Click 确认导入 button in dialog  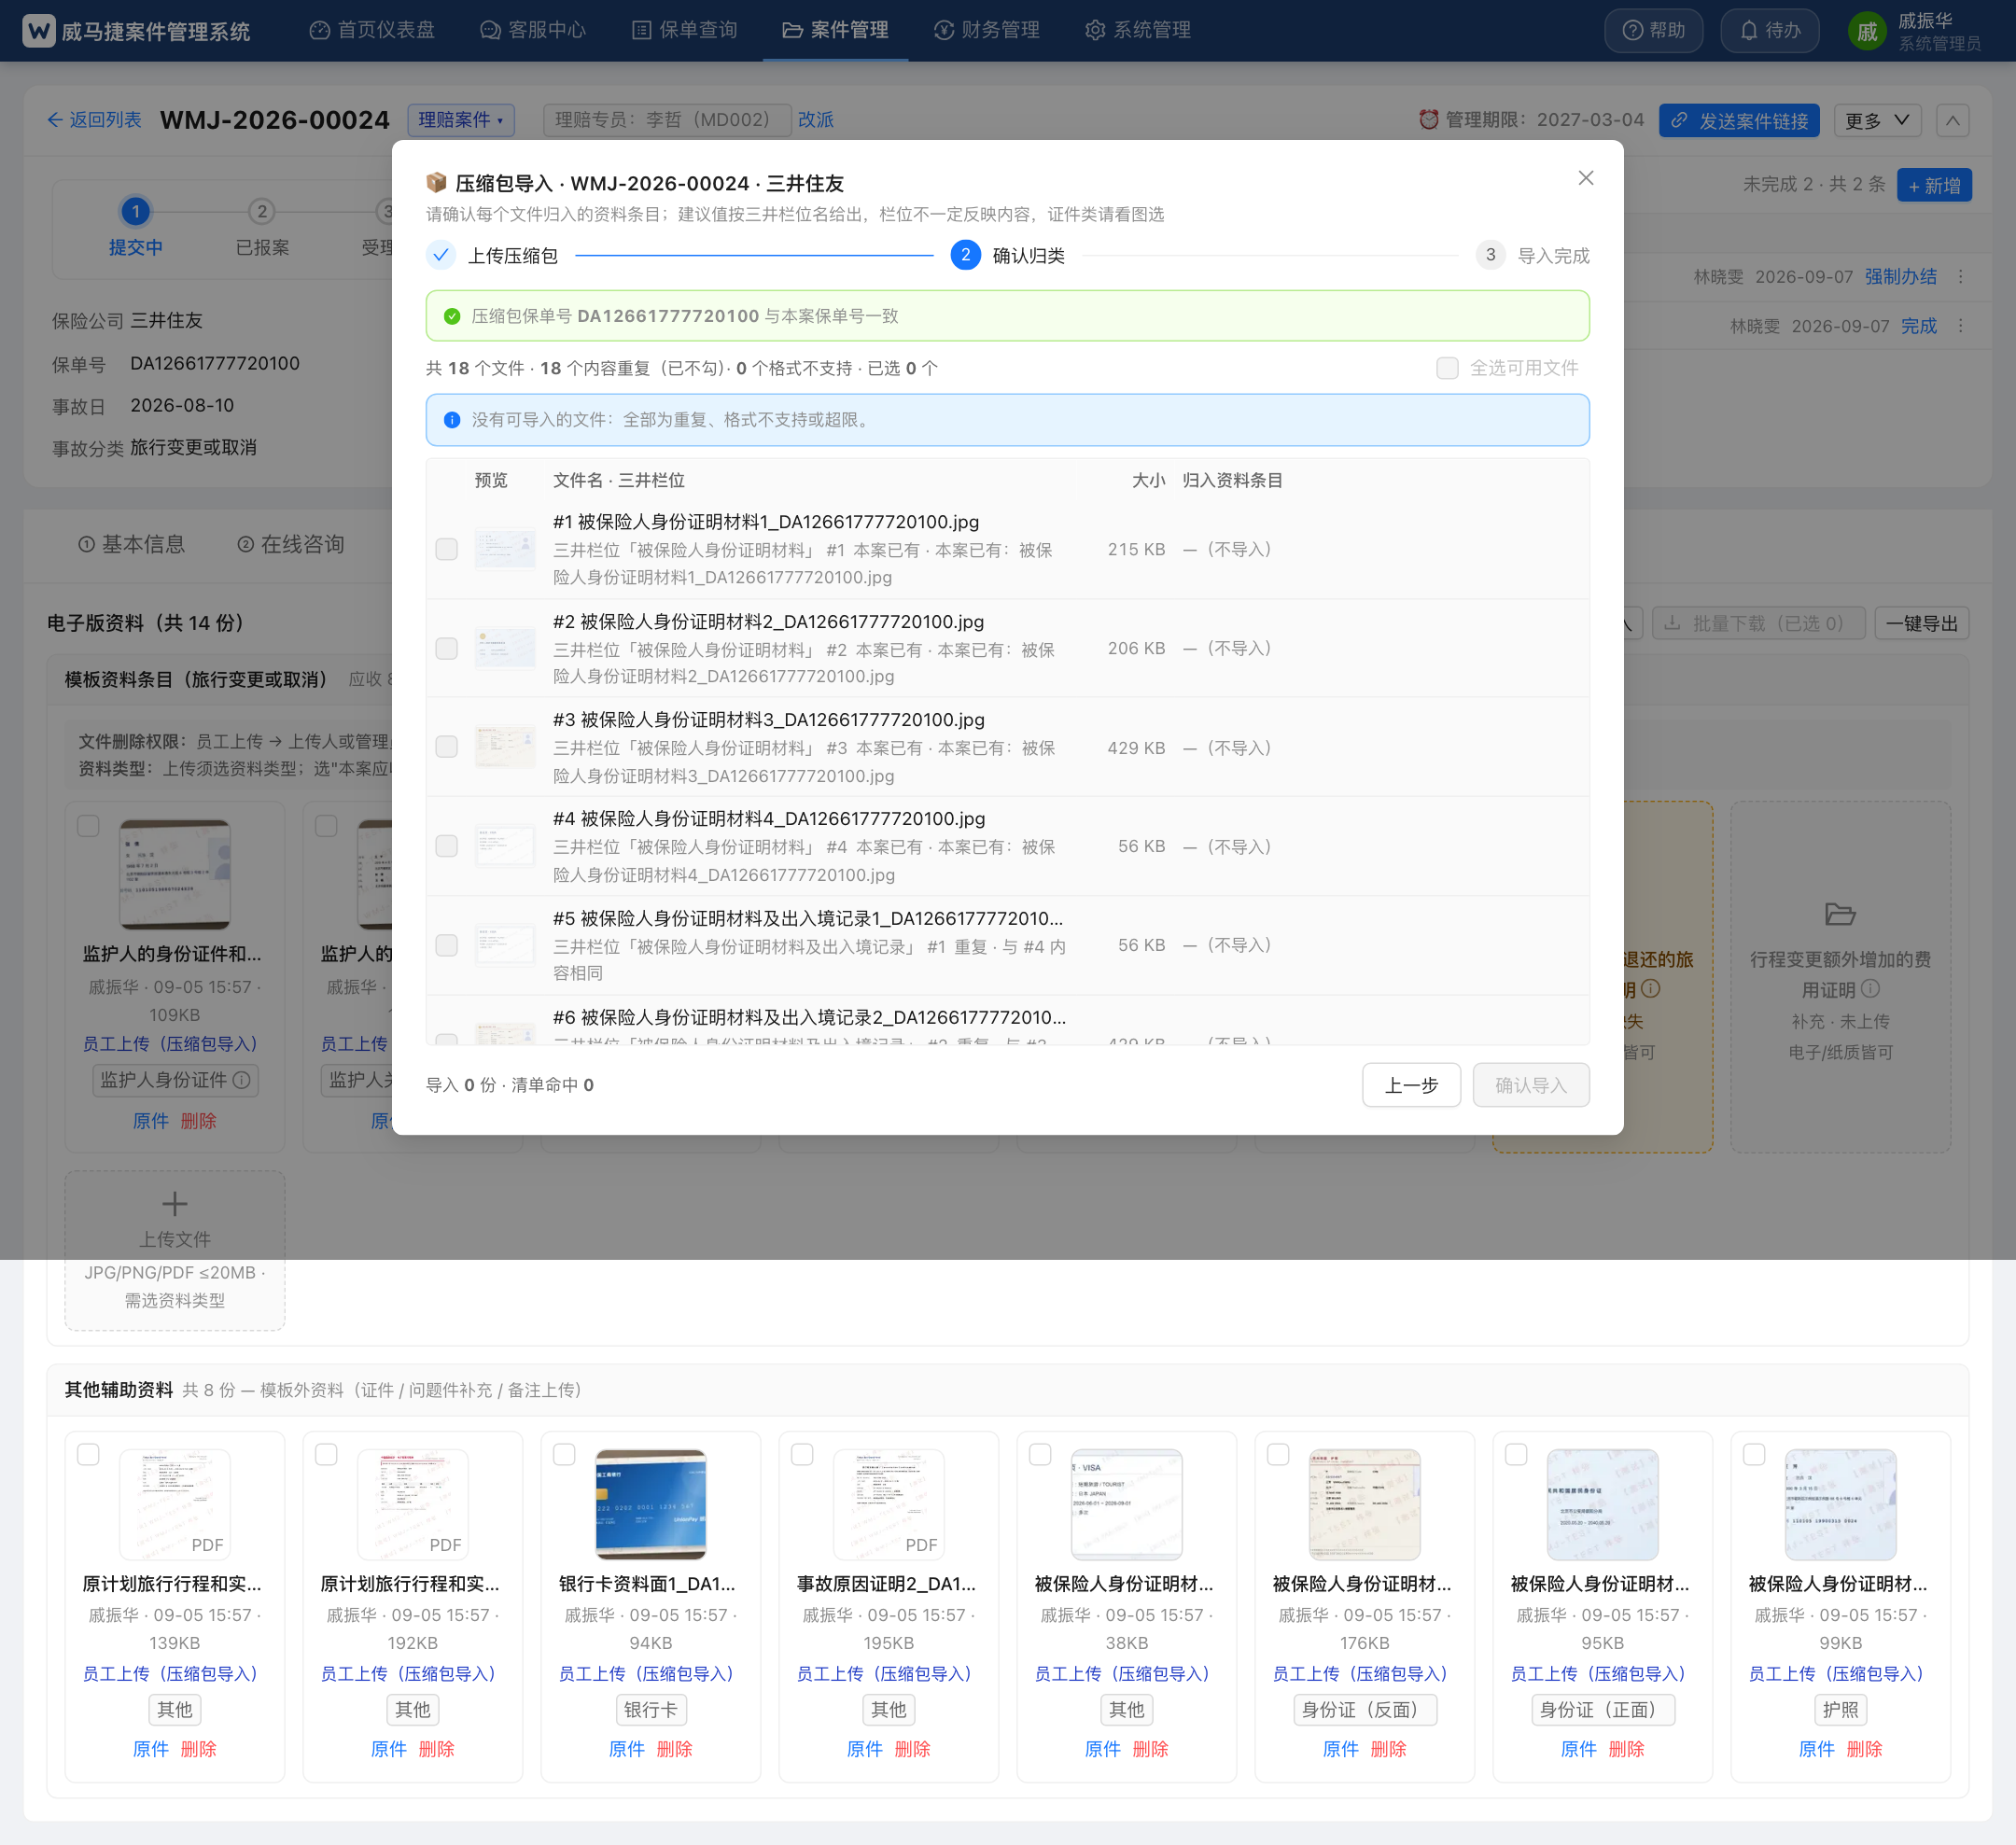(1531, 1085)
